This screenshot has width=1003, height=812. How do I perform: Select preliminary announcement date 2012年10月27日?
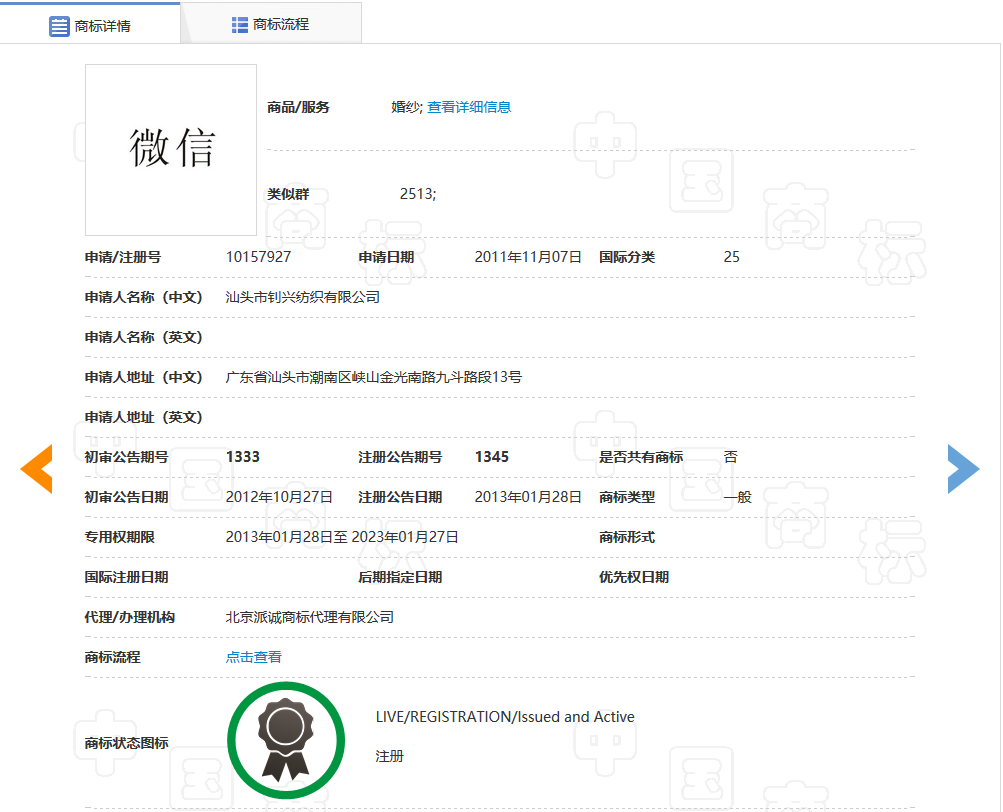tap(279, 497)
